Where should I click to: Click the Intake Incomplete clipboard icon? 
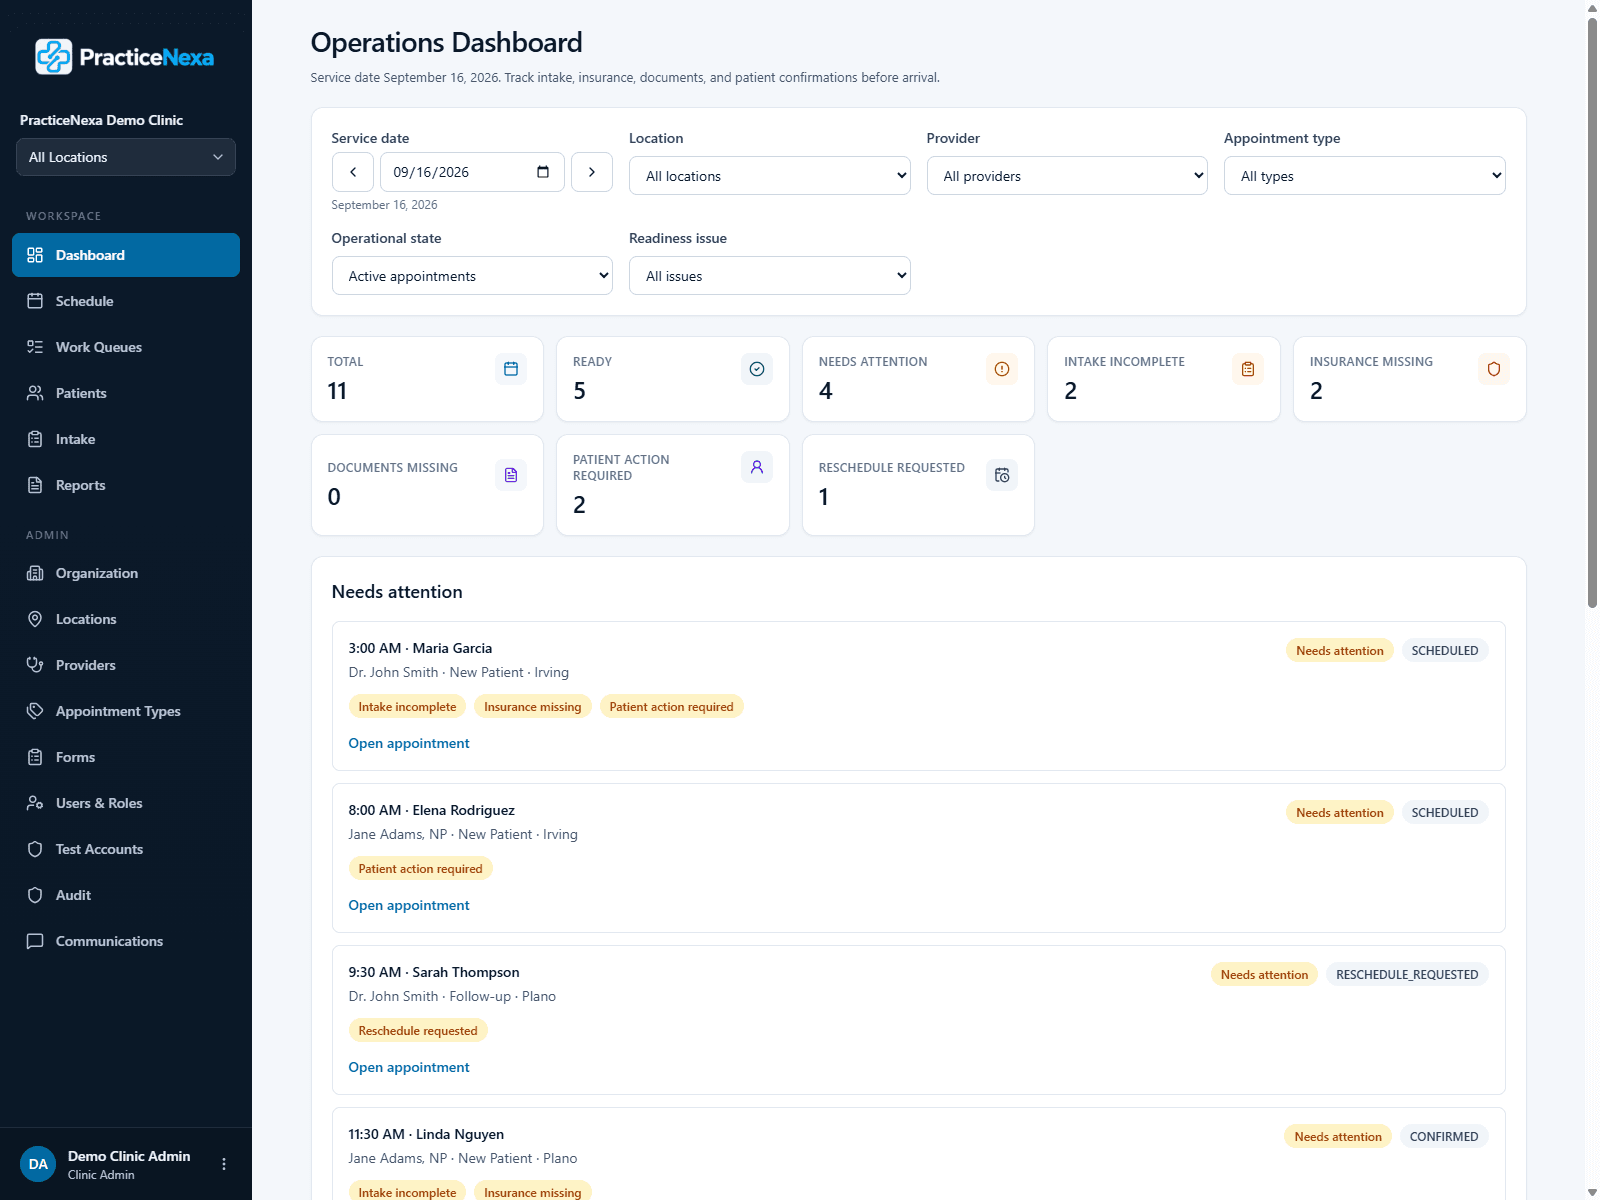tap(1248, 369)
